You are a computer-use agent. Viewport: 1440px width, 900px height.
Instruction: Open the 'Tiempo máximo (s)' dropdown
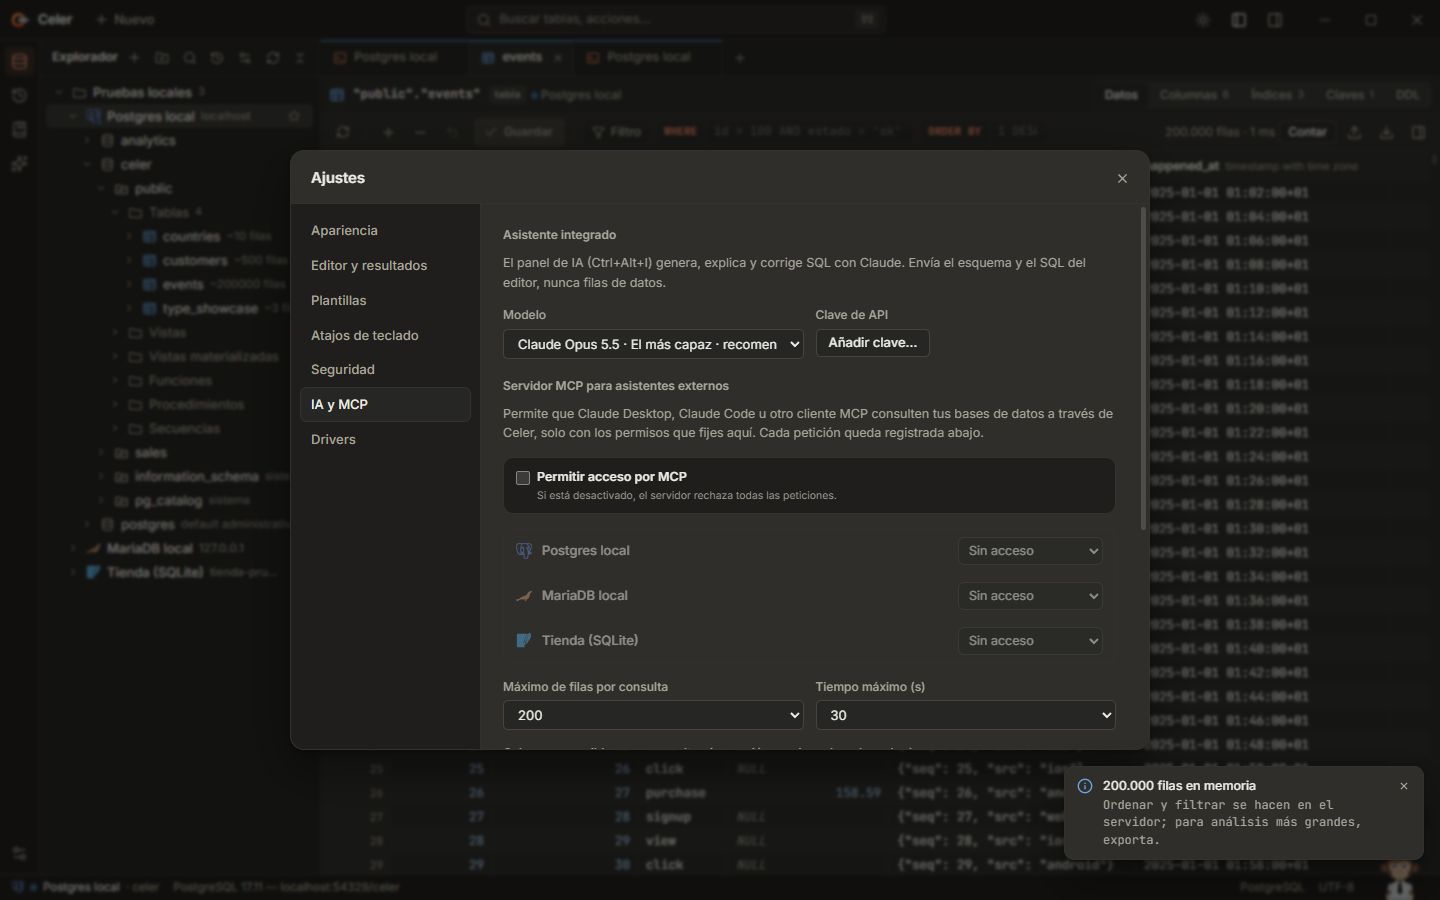click(966, 715)
